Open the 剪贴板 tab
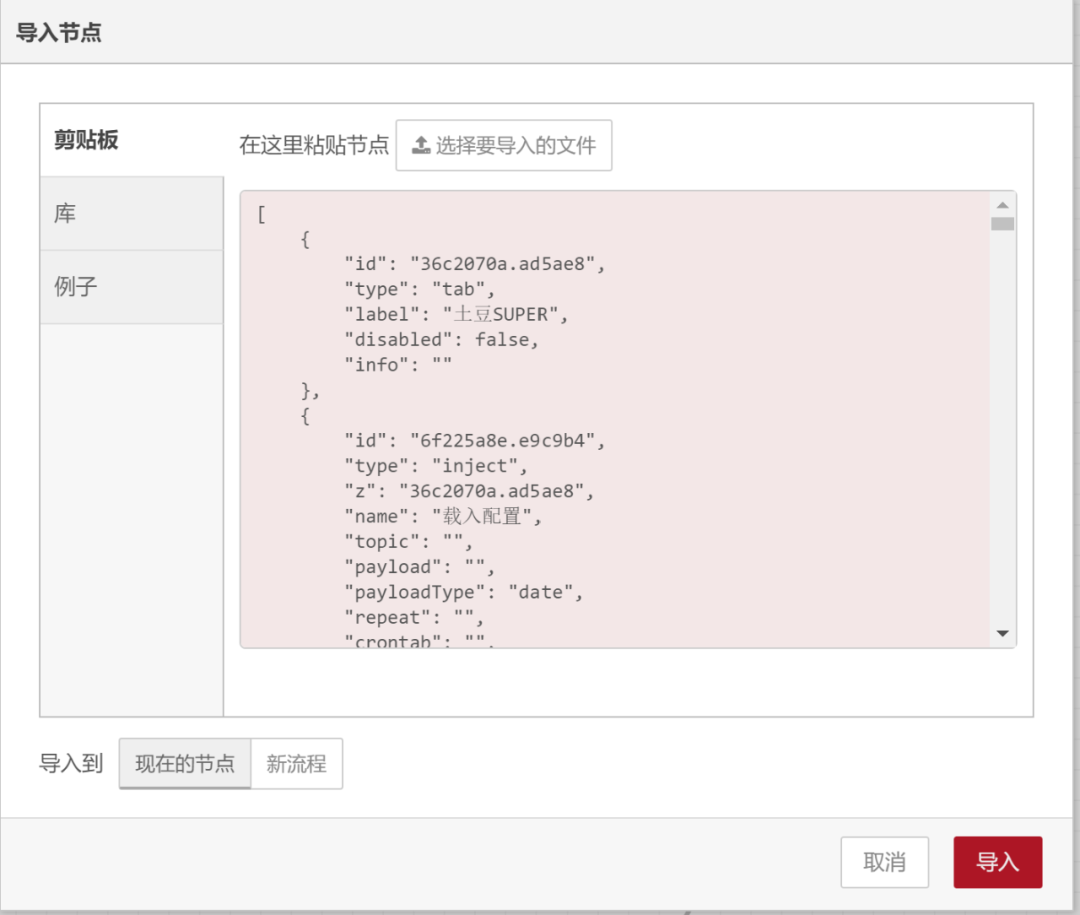The image size is (1080, 915). pyautogui.click(x=132, y=140)
